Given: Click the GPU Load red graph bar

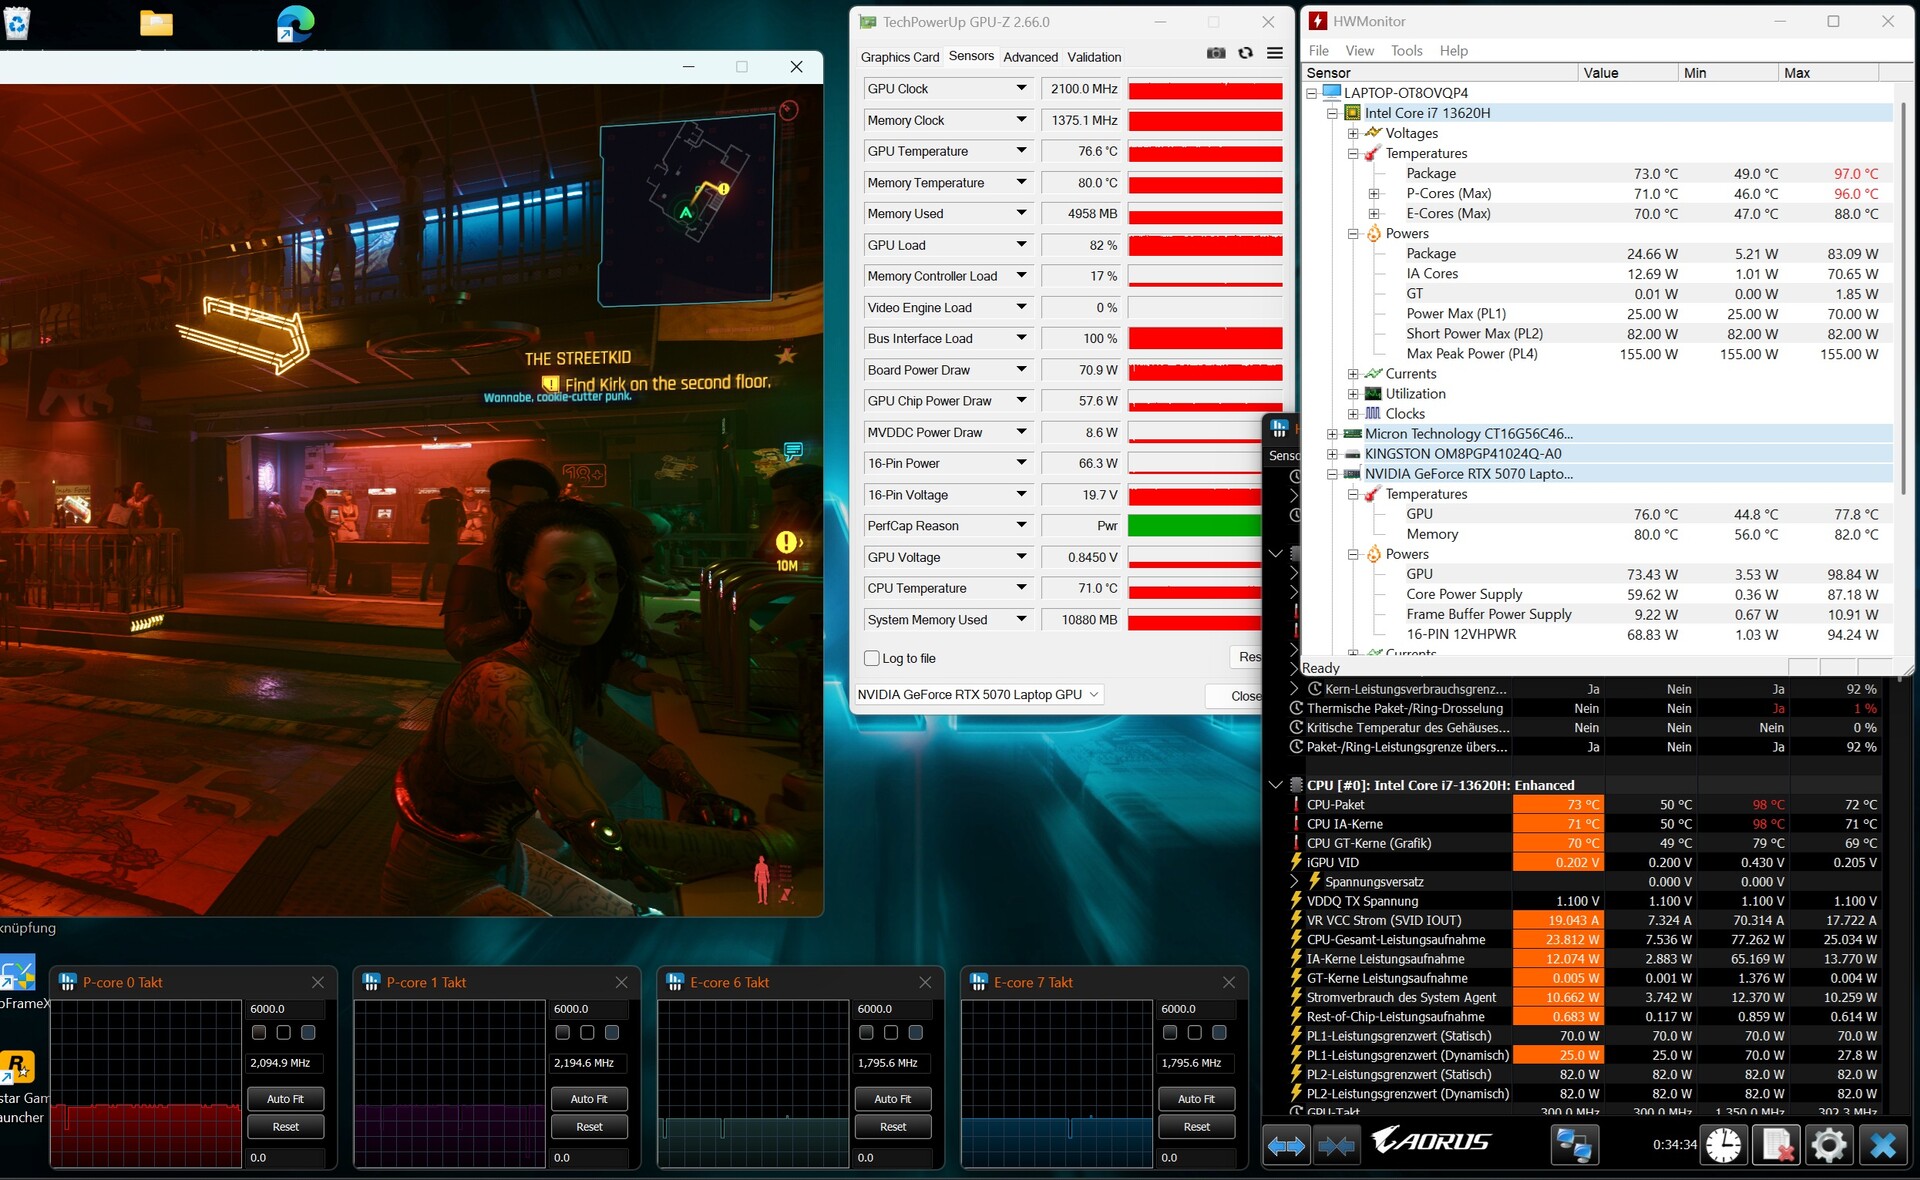Looking at the screenshot, I should (x=1205, y=245).
